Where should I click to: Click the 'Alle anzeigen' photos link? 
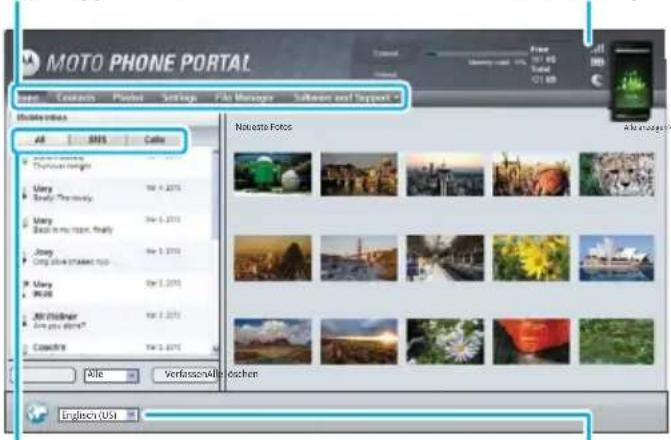645,128
